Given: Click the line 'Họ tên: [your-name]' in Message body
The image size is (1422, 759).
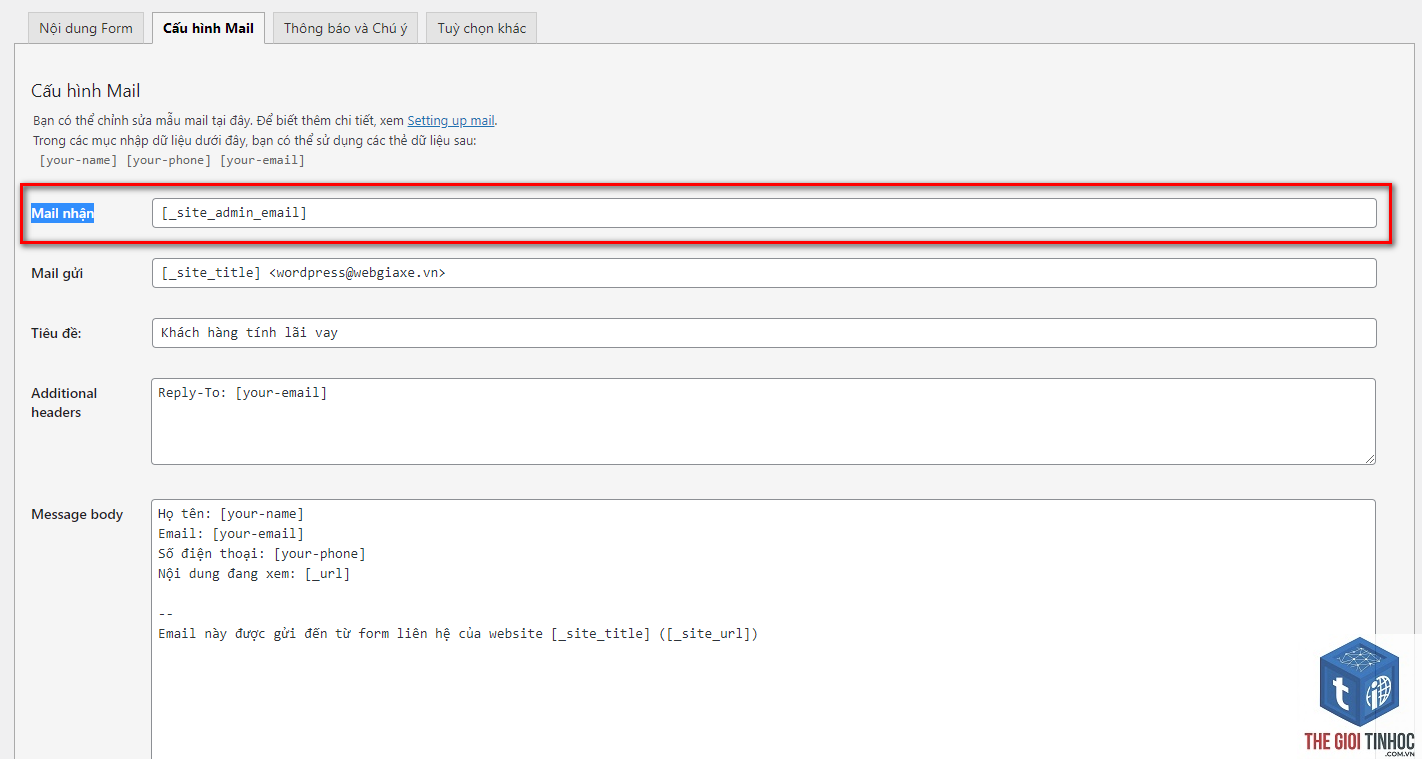Looking at the screenshot, I should 231,514.
